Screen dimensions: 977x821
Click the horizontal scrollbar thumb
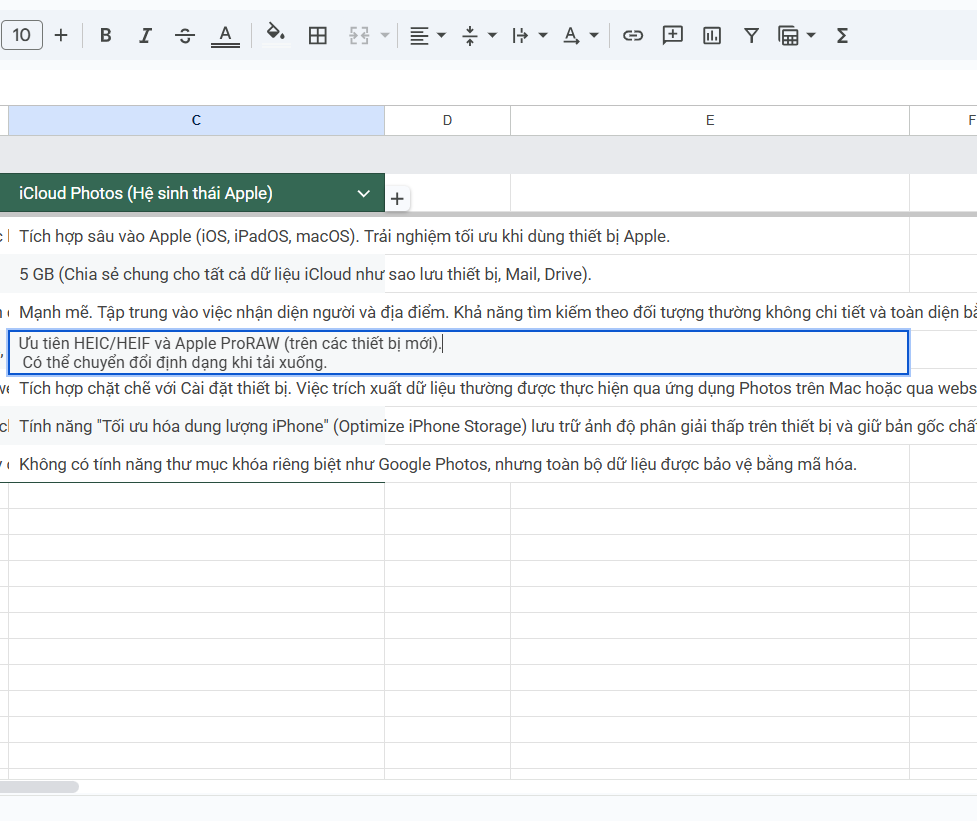coord(39,787)
